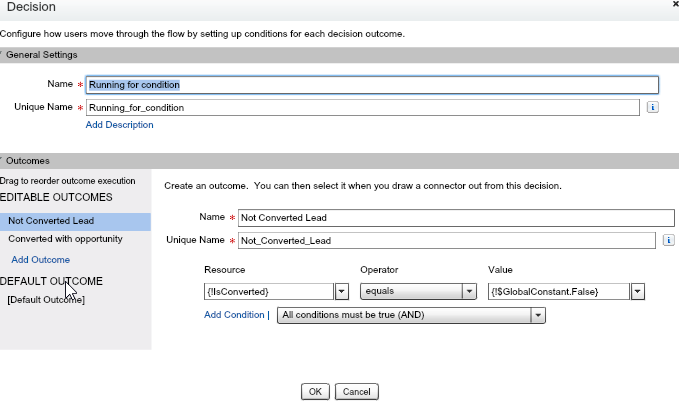679x403 pixels.
Task: Open the Value dropdown arrow
Action: point(638,291)
